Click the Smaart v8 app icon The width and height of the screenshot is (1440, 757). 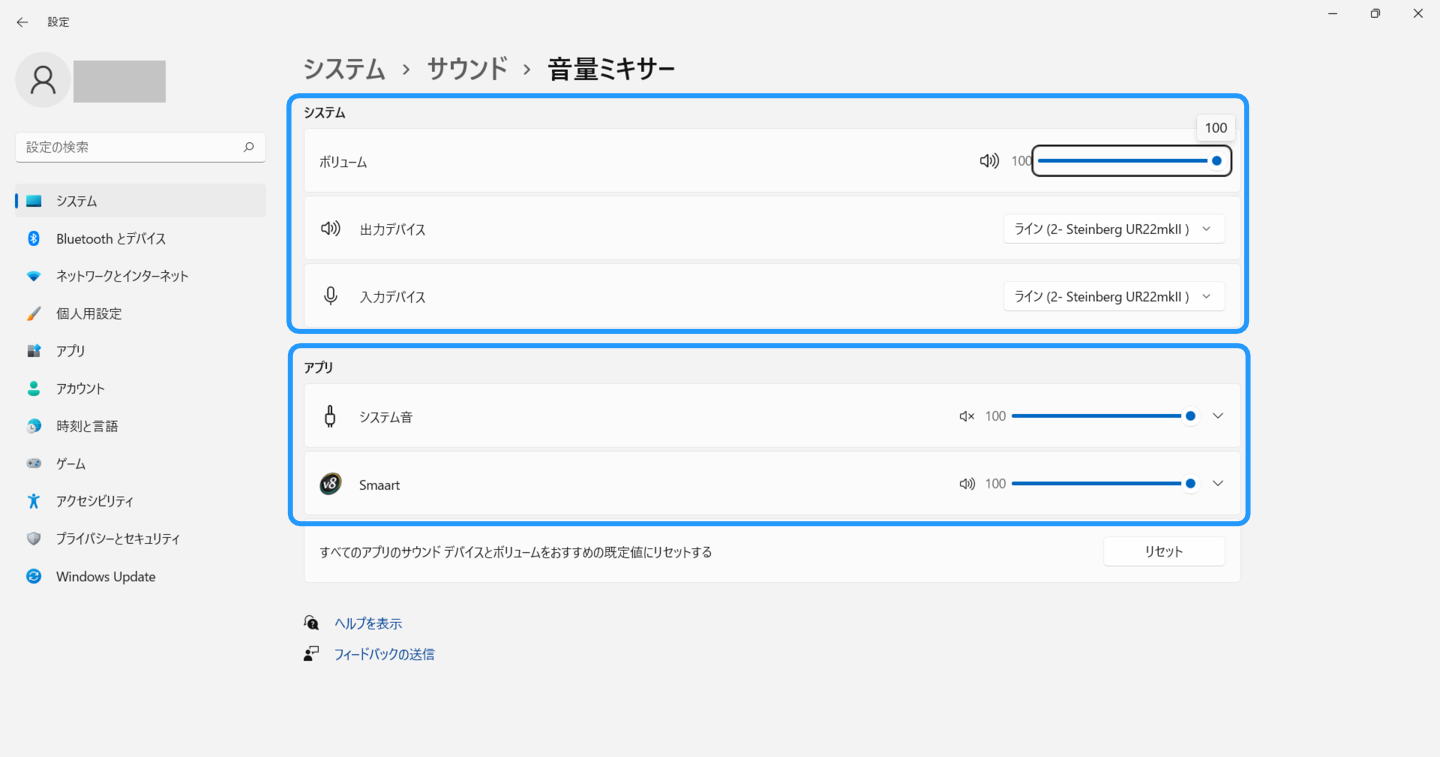330,484
